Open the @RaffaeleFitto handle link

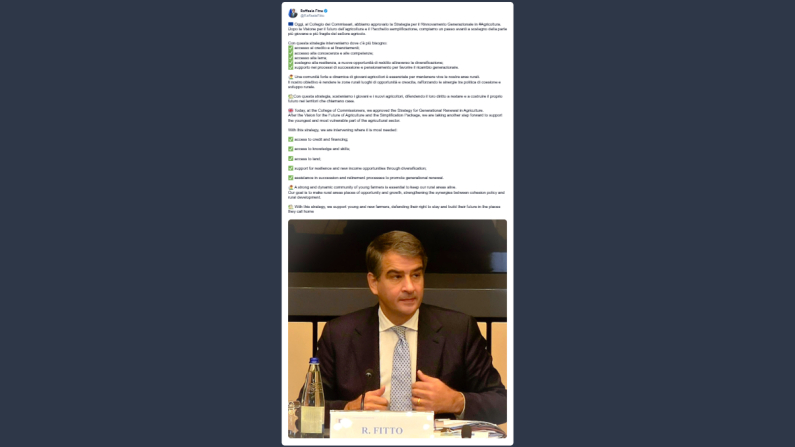tap(312, 16)
